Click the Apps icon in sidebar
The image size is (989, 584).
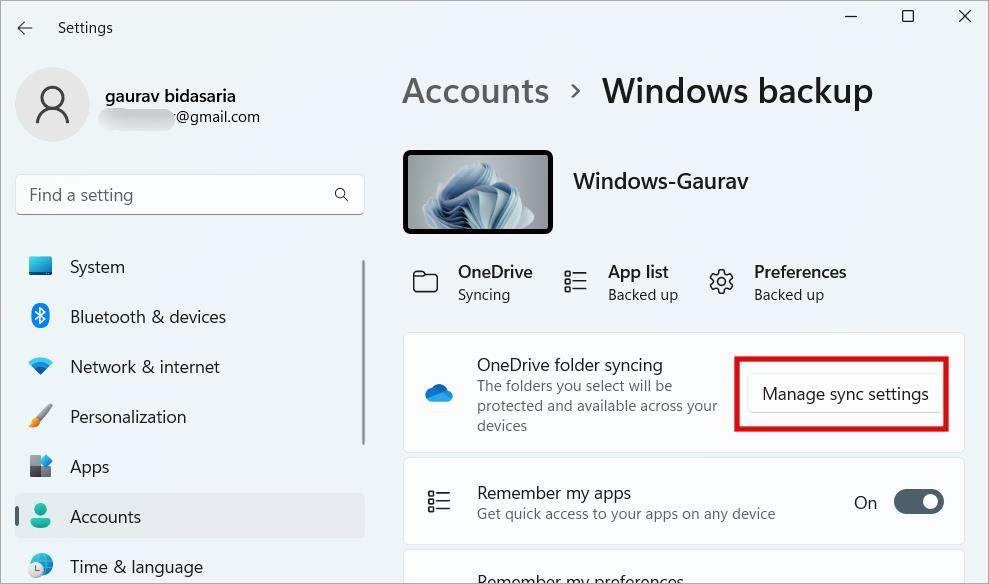(40, 466)
